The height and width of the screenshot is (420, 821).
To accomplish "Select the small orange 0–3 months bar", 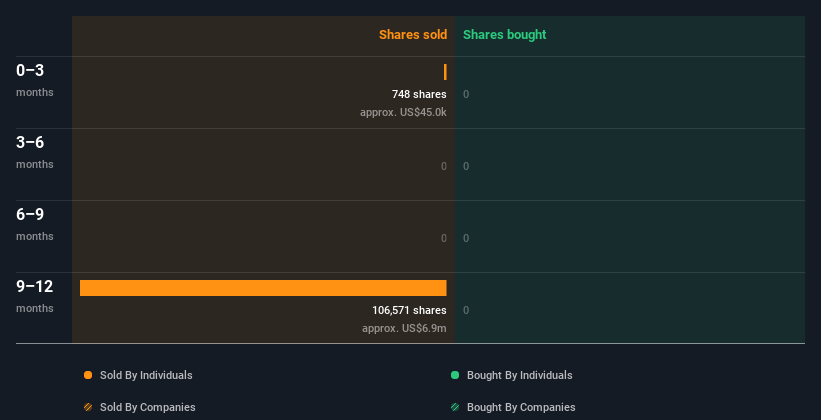I will pos(445,72).
